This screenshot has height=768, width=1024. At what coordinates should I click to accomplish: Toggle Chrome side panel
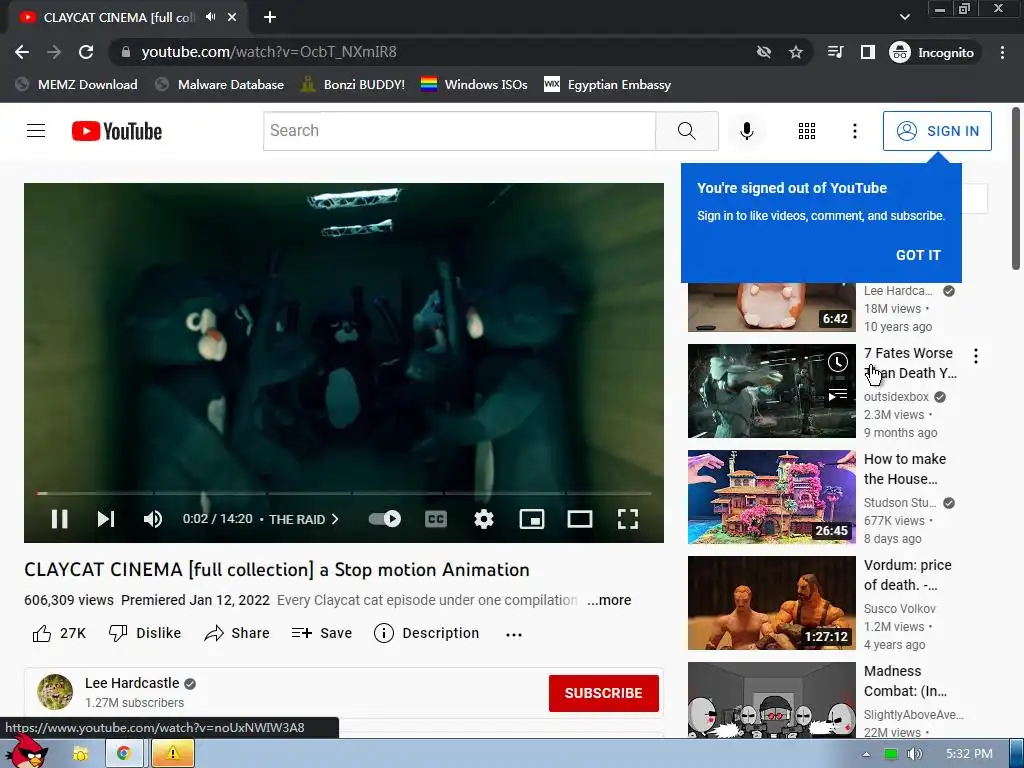(867, 52)
